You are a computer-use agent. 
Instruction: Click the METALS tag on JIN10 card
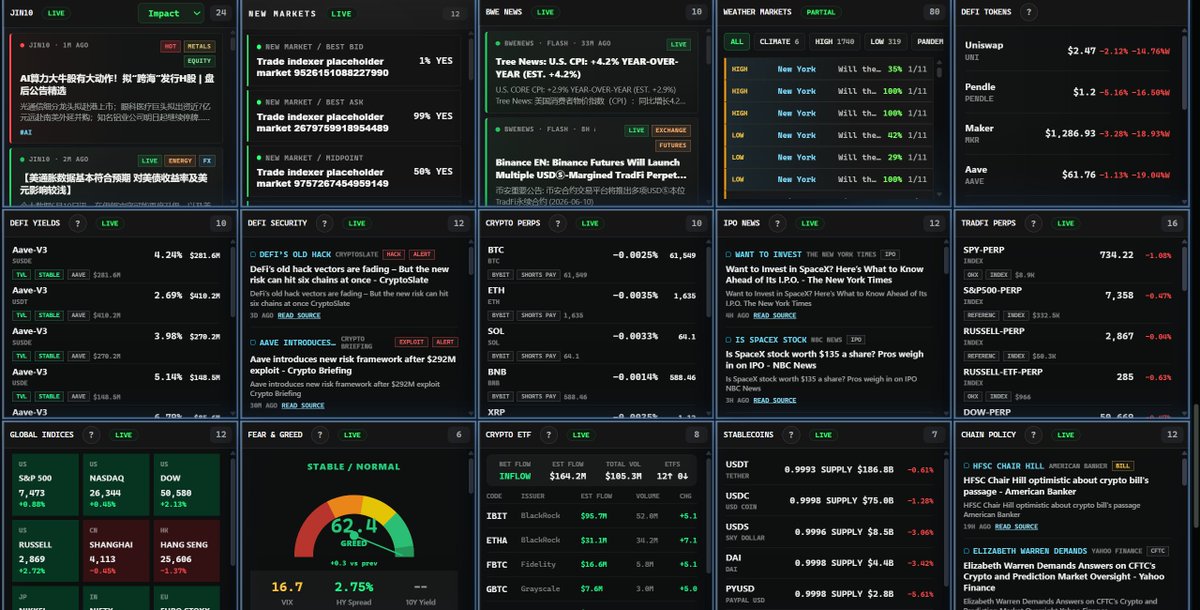coord(200,46)
